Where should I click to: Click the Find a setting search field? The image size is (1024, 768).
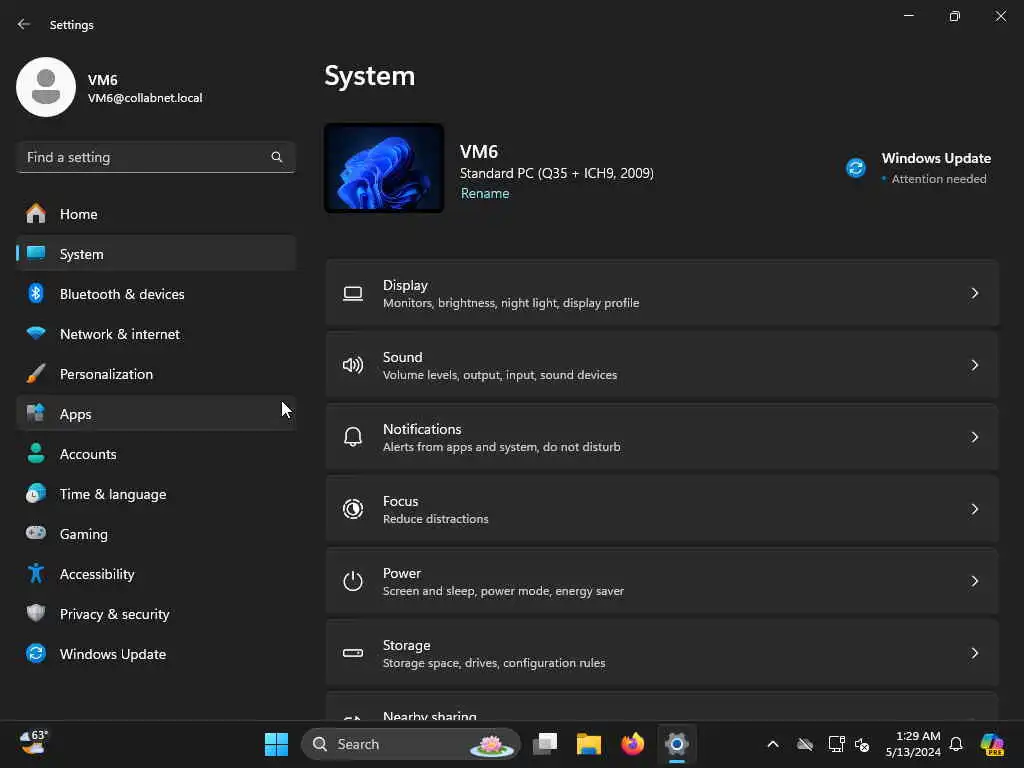(156, 157)
